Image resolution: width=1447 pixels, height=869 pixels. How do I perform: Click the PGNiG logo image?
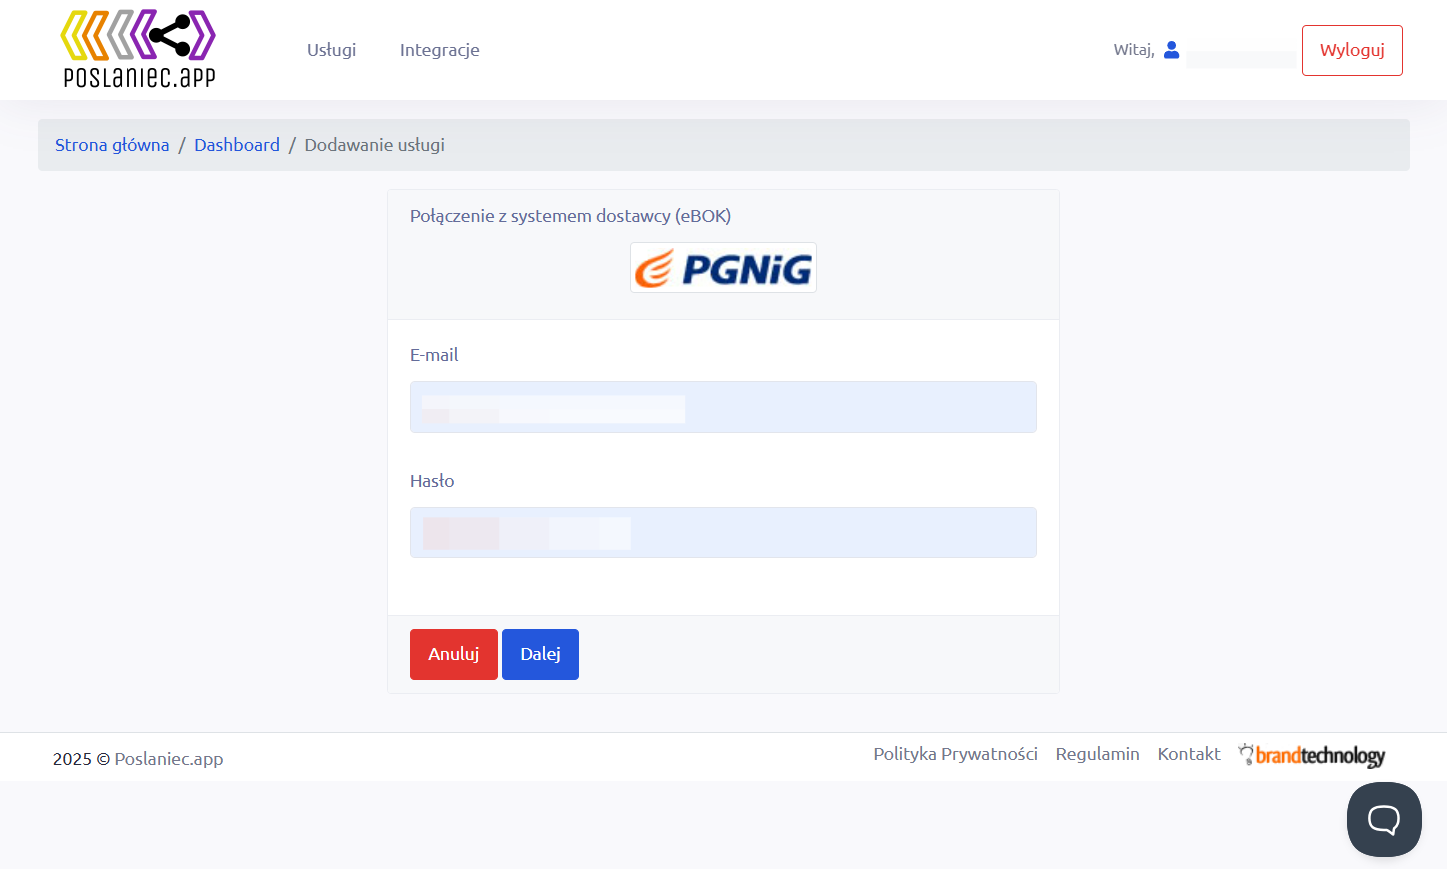(723, 268)
